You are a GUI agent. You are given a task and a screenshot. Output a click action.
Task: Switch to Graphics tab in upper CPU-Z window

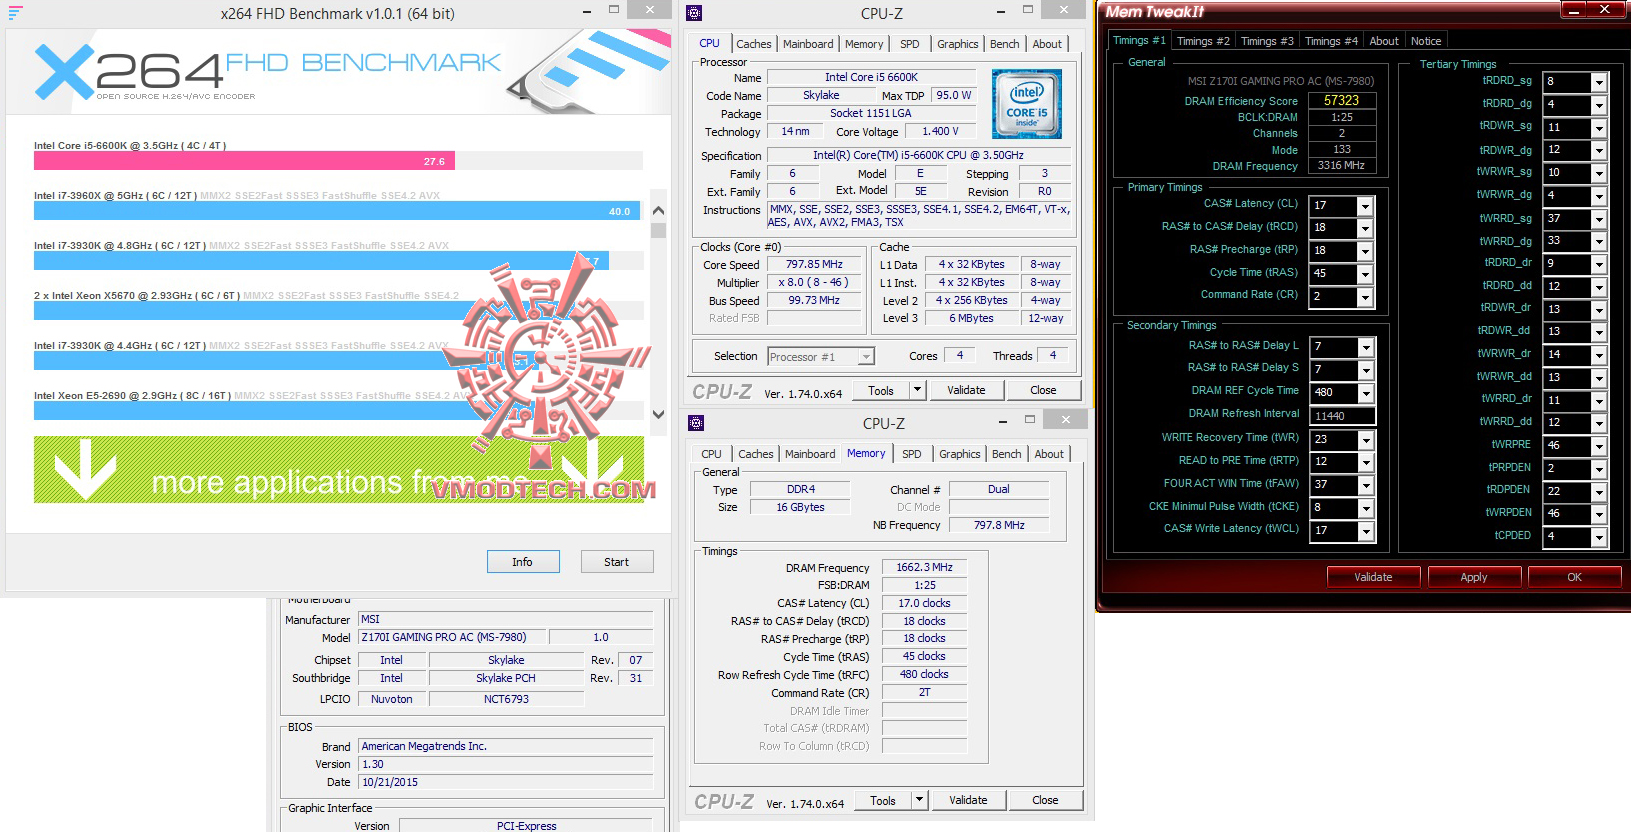tap(958, 44)
